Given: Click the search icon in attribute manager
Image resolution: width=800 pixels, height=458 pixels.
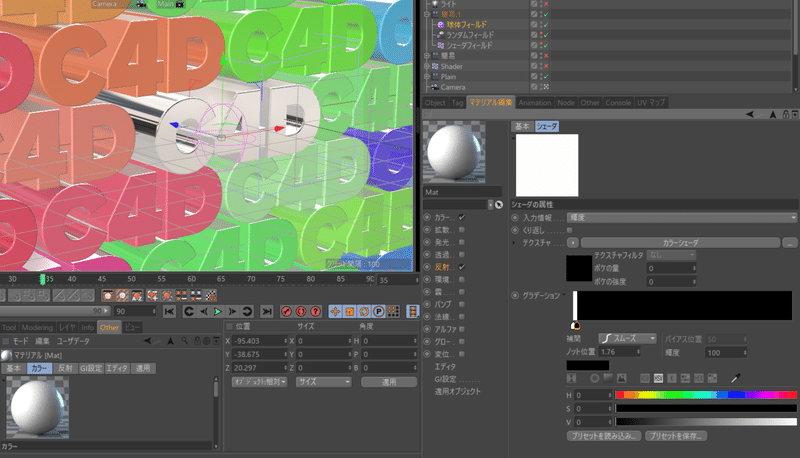Looking at the screenshot, I should coord(185,341).
